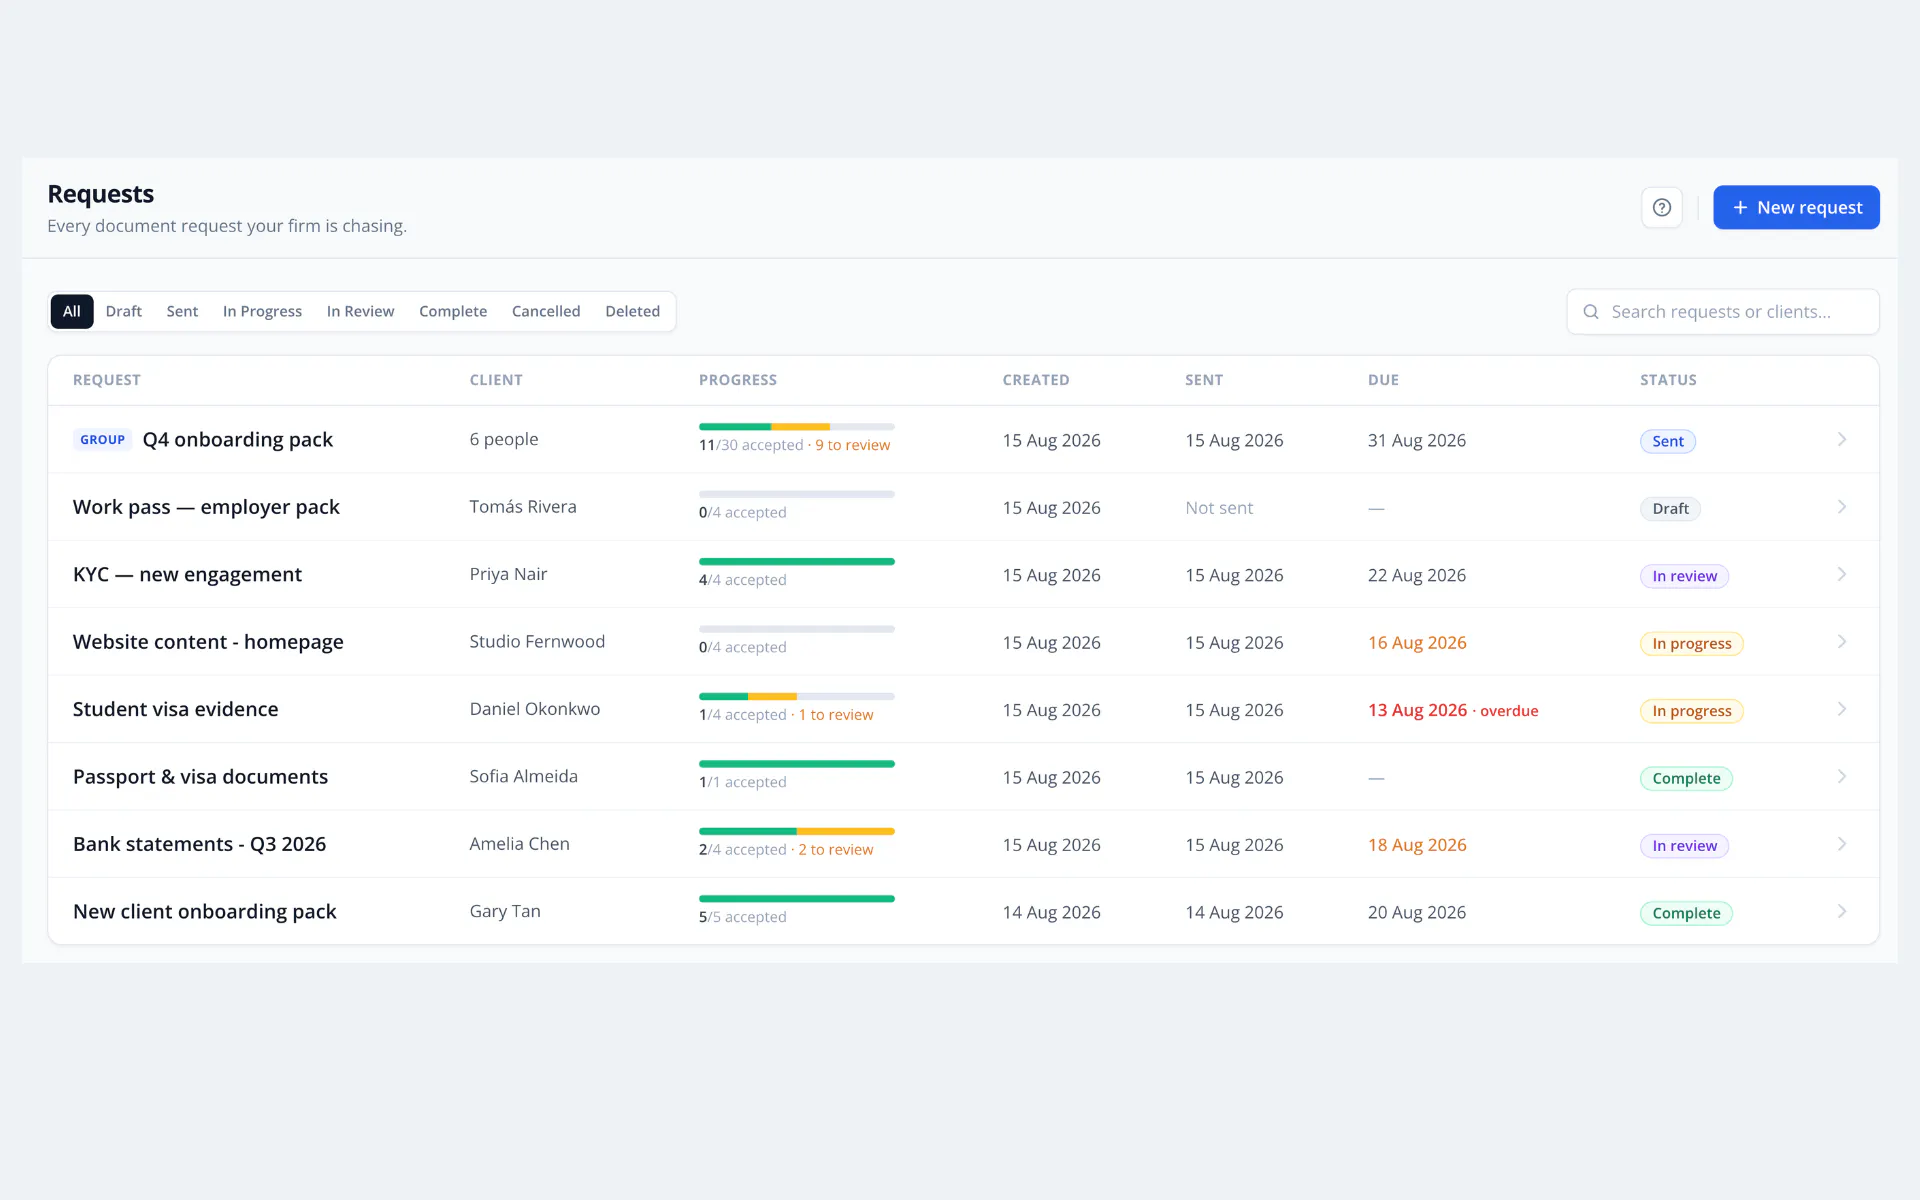The image size is (1920, 1200).
Task: Click client Studio Fernwood
Action: coord(537,641)
